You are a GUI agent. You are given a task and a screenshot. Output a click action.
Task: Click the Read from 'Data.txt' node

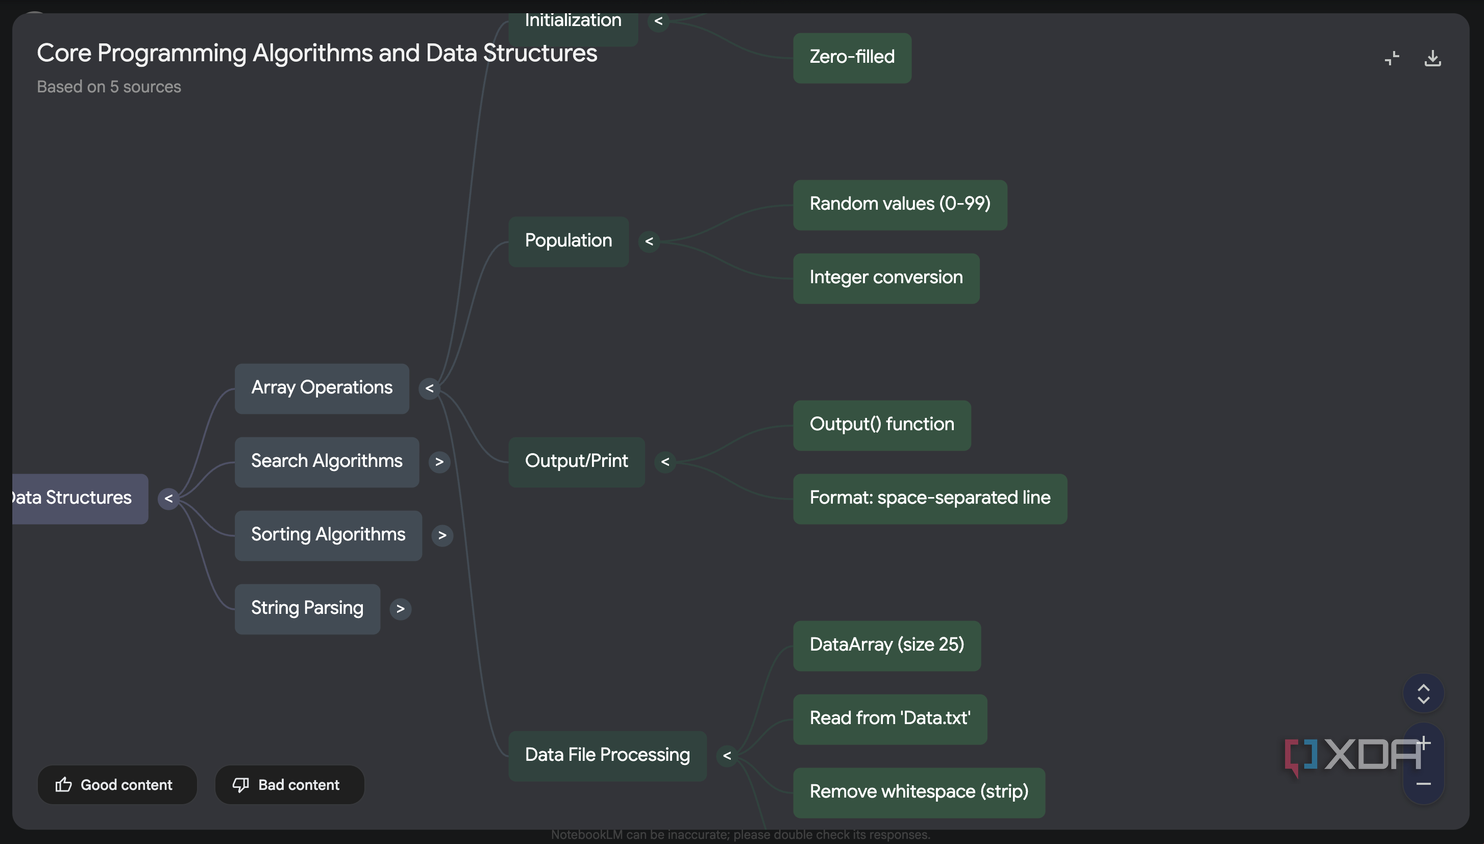click(x=890, y=719)
